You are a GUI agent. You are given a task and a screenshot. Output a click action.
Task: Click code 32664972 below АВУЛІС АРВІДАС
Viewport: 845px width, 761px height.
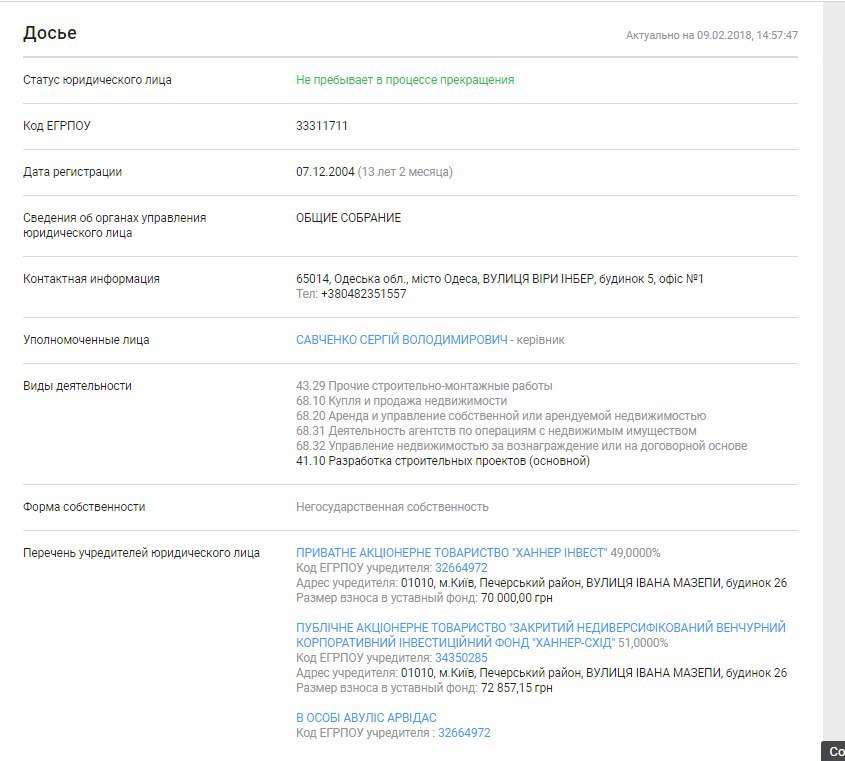[x=463, y=733]
